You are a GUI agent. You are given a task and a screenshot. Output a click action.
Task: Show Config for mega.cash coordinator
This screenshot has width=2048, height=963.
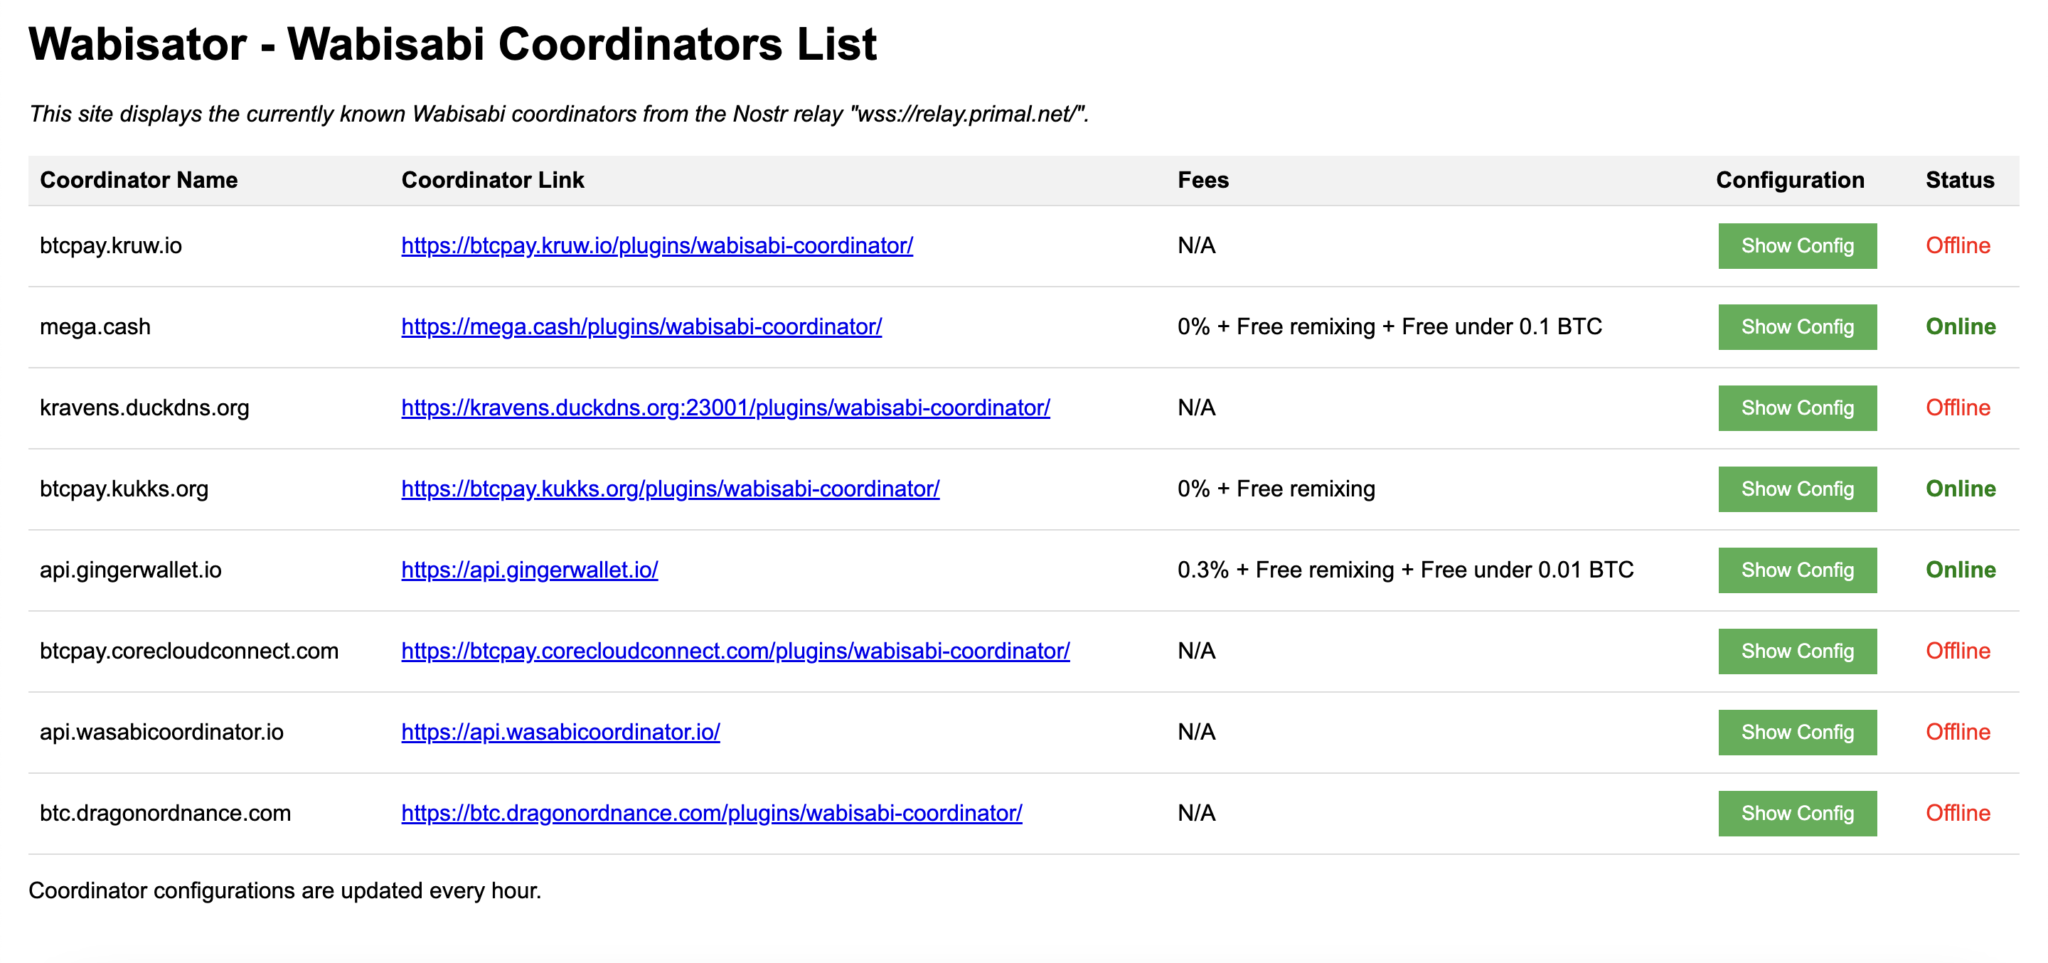pos(1797,326)
